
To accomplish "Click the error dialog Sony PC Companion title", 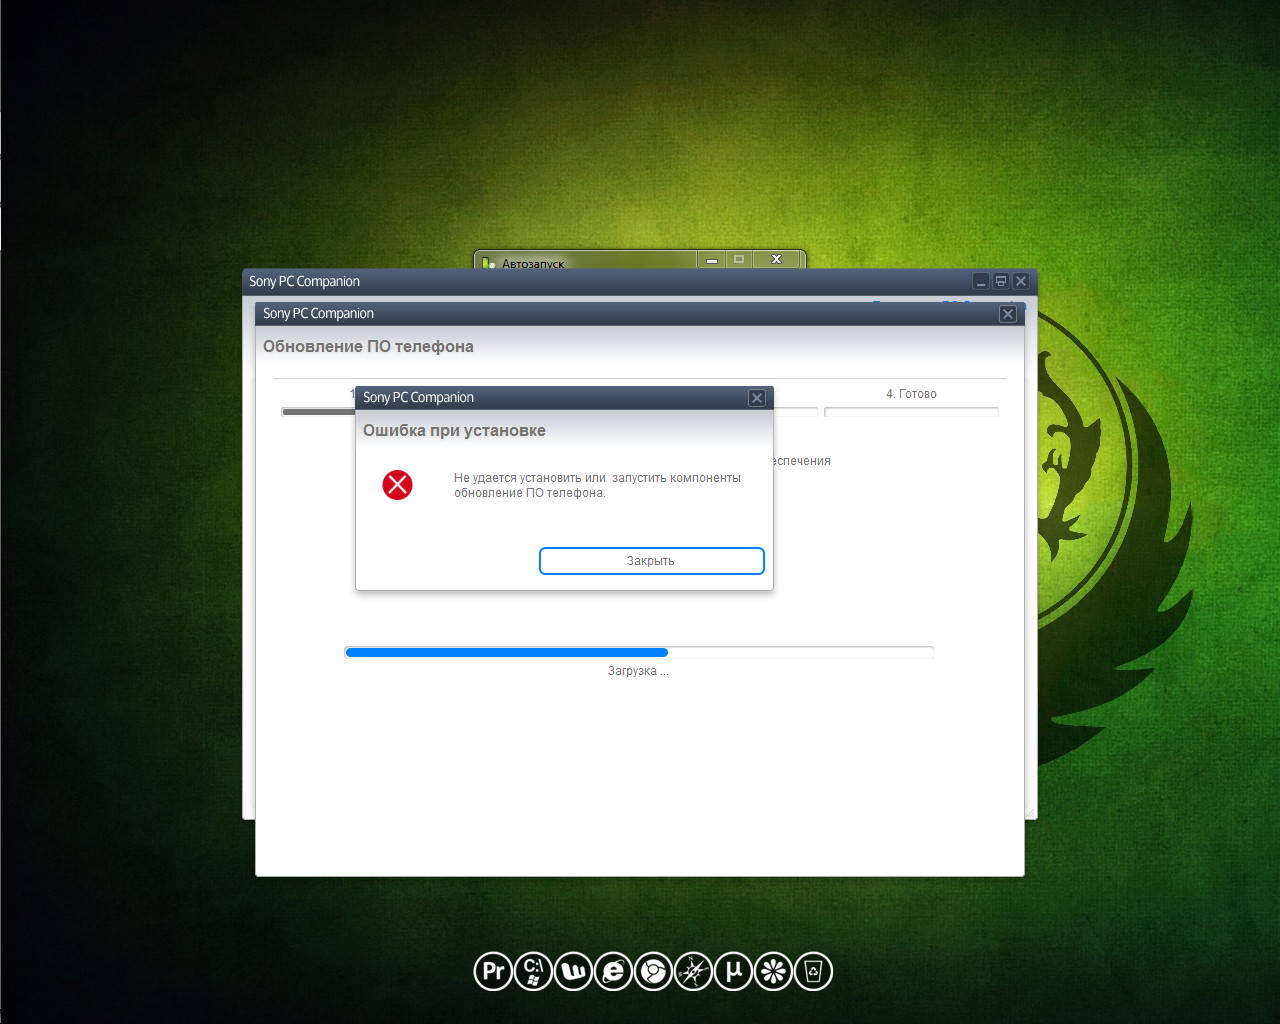I will (418, 398).
